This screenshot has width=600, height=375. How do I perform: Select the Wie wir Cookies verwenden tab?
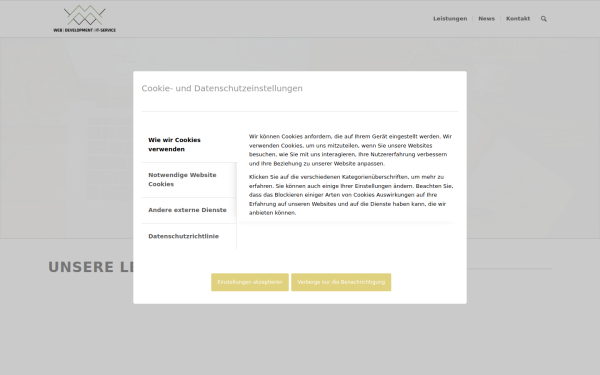pos(189,145)
